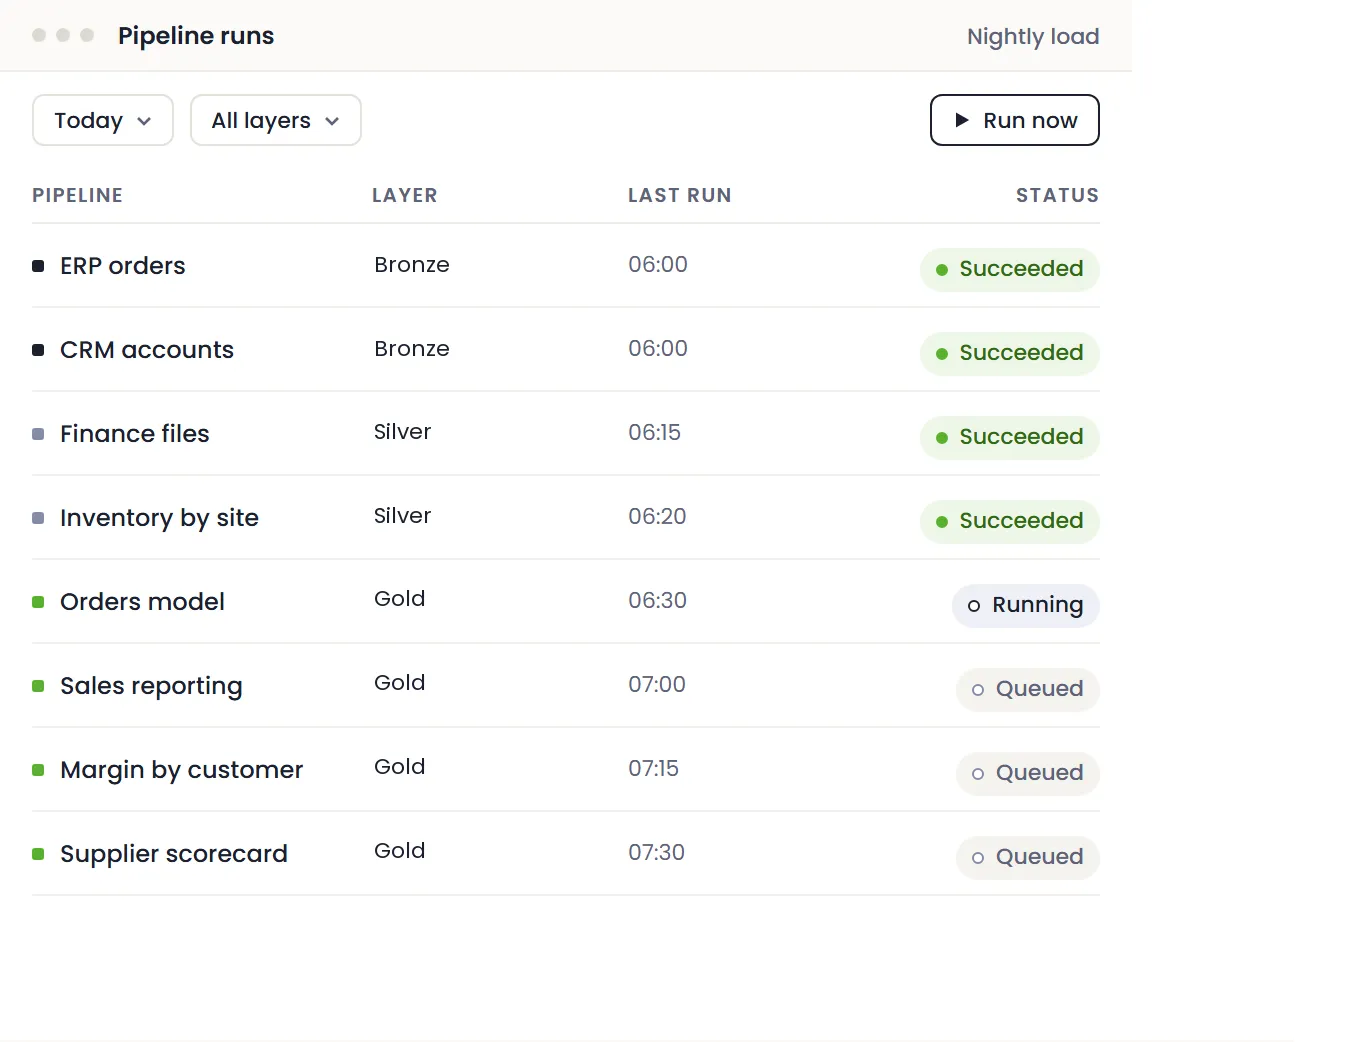Click the grey square icon beside Inventory by site
1360x1042 pixels.
pyautogui.click(x=38, y=518)
